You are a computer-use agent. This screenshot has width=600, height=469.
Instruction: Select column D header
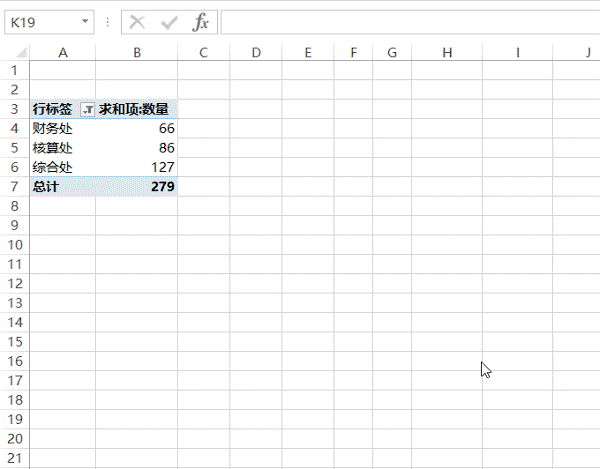click(x=256, y=52)
